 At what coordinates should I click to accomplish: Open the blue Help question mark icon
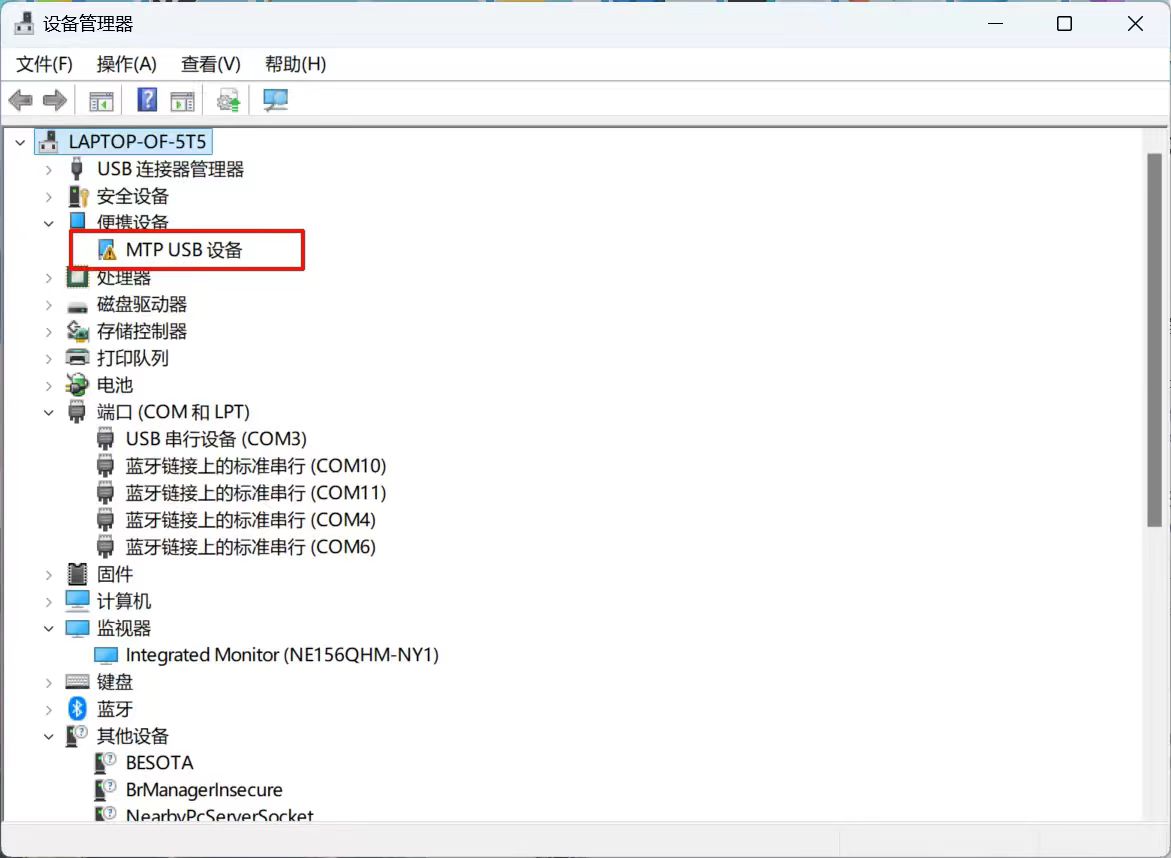pyautogui.click(x=147, y=99)
